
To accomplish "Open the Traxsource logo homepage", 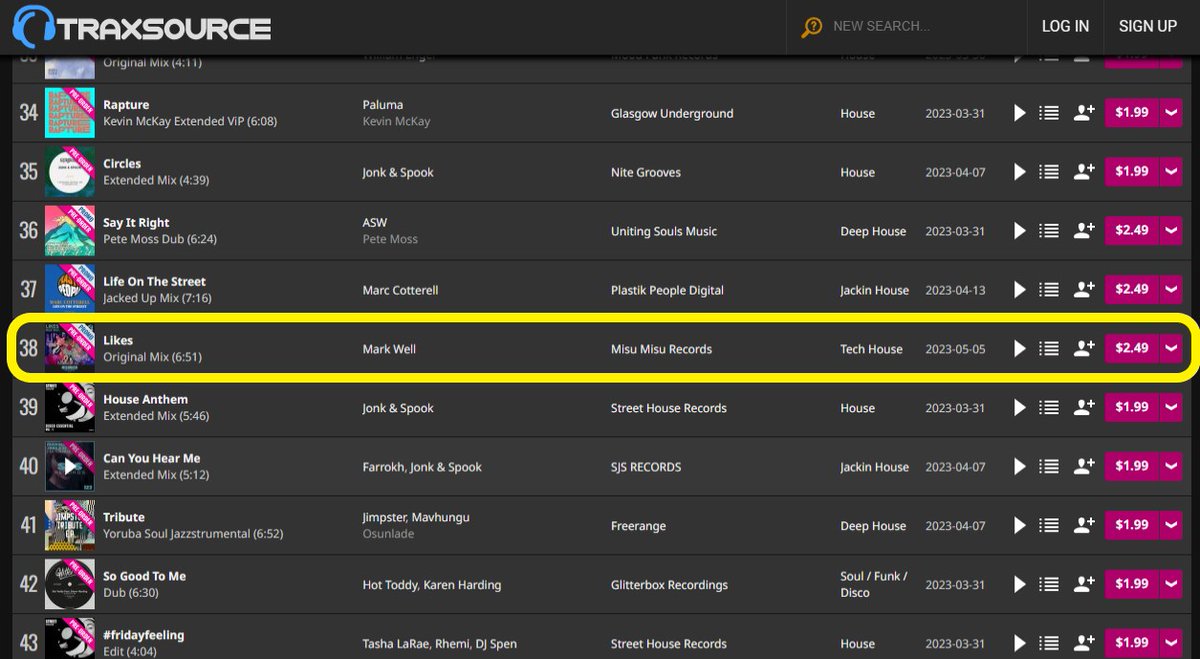I will coord(141,26).
